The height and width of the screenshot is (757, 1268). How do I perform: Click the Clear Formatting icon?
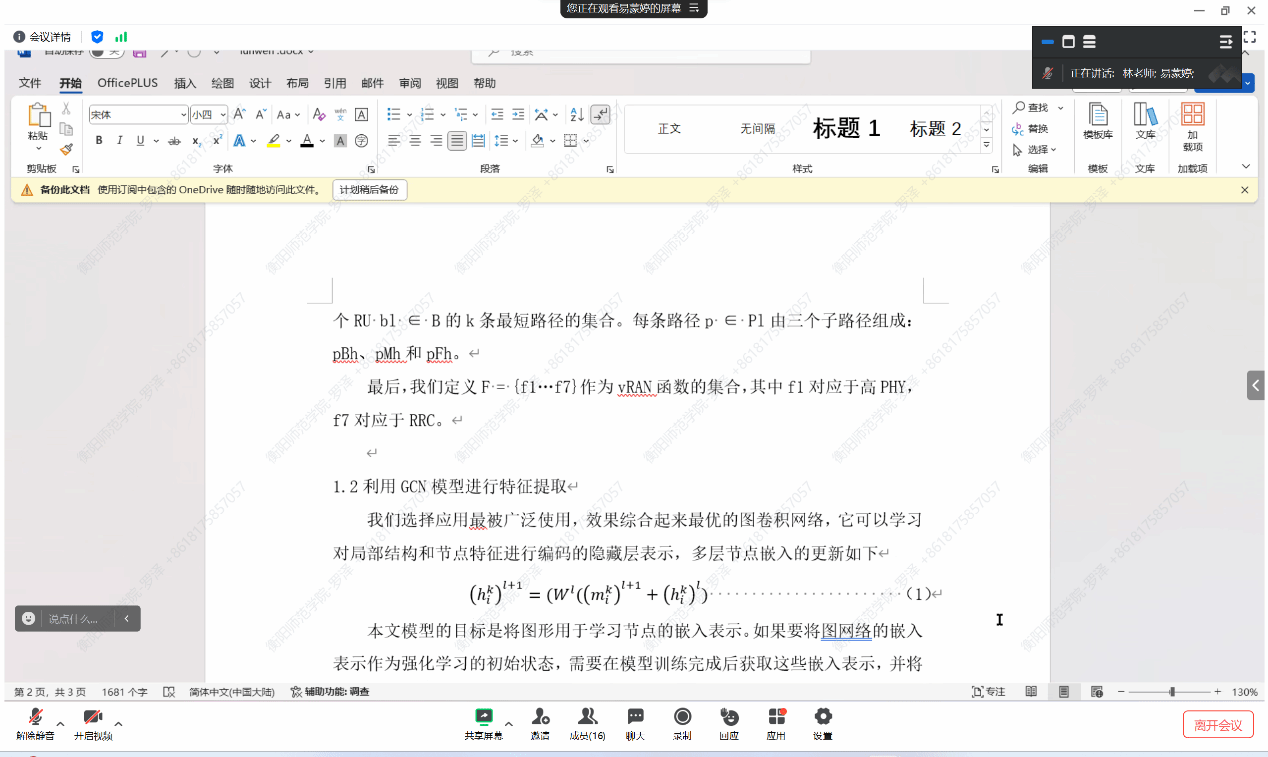click(319, 115)
